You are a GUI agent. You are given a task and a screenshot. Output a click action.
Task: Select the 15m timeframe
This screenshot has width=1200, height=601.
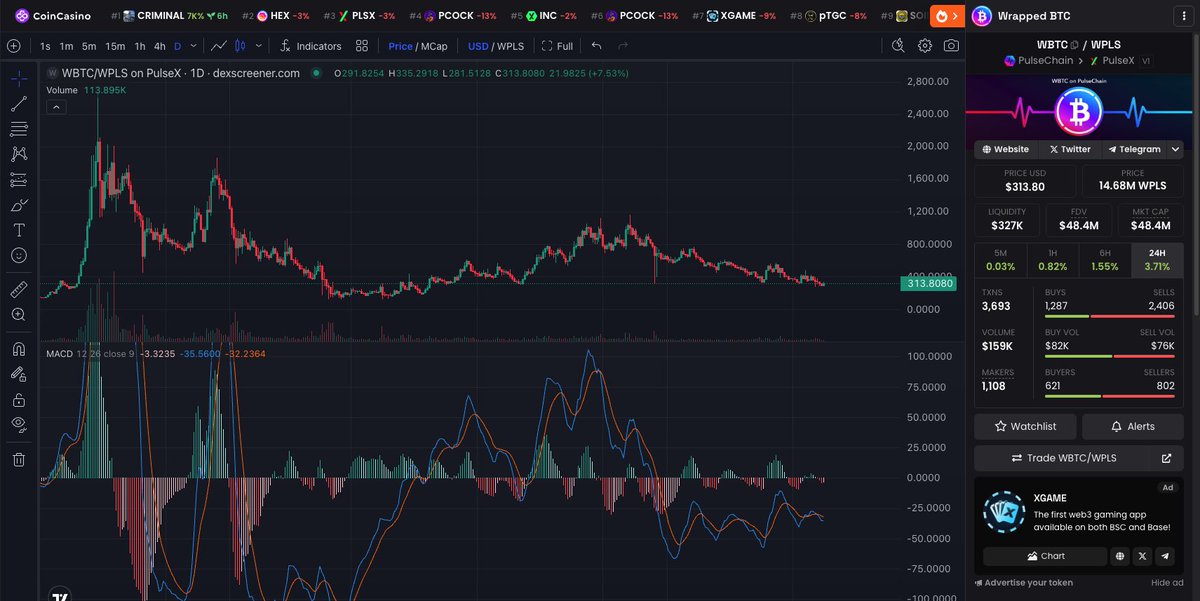tap(115, 46)
